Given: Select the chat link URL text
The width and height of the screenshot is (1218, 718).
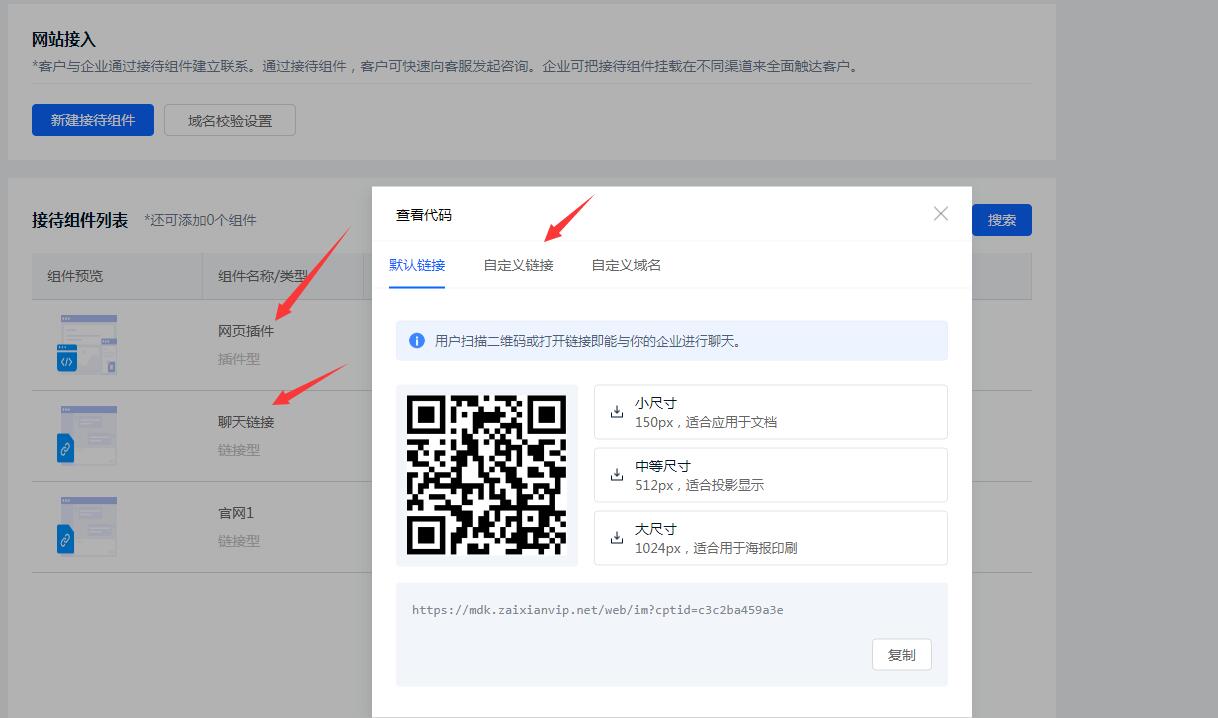Looking at the screenshot, I should (598, 610).
